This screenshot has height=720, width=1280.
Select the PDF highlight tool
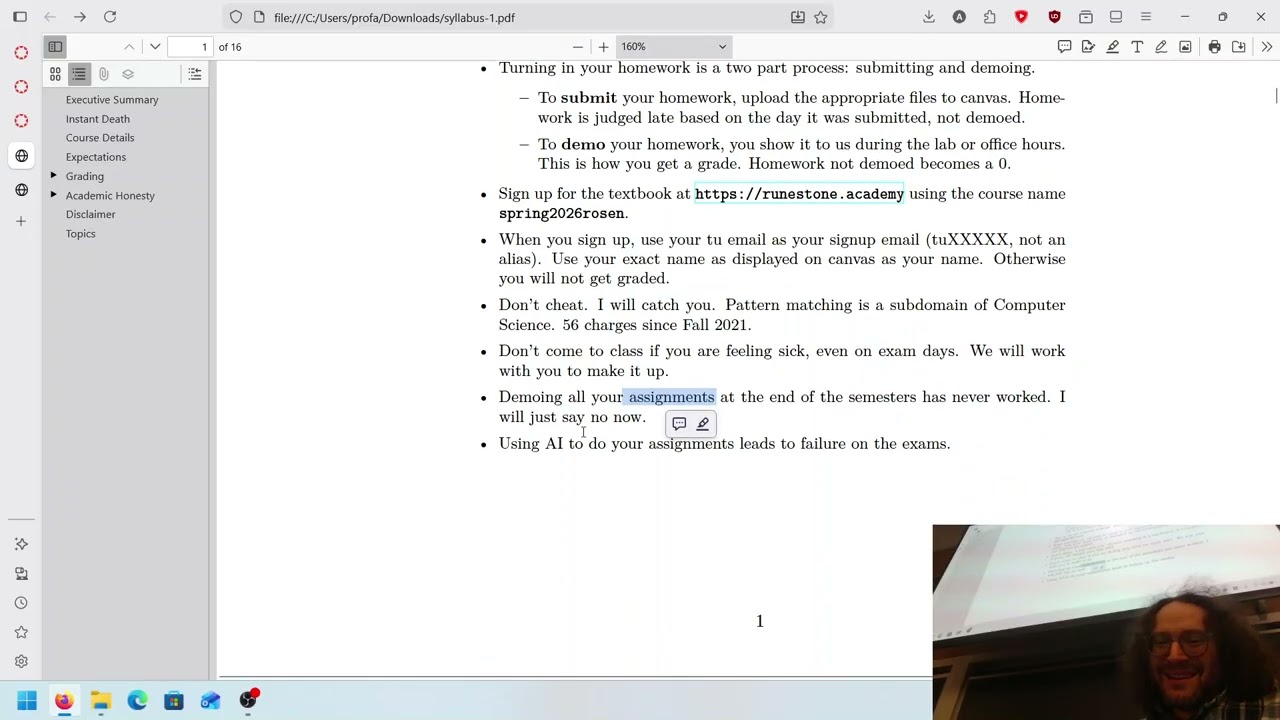pyautogui.click(x=1112, y=47)
